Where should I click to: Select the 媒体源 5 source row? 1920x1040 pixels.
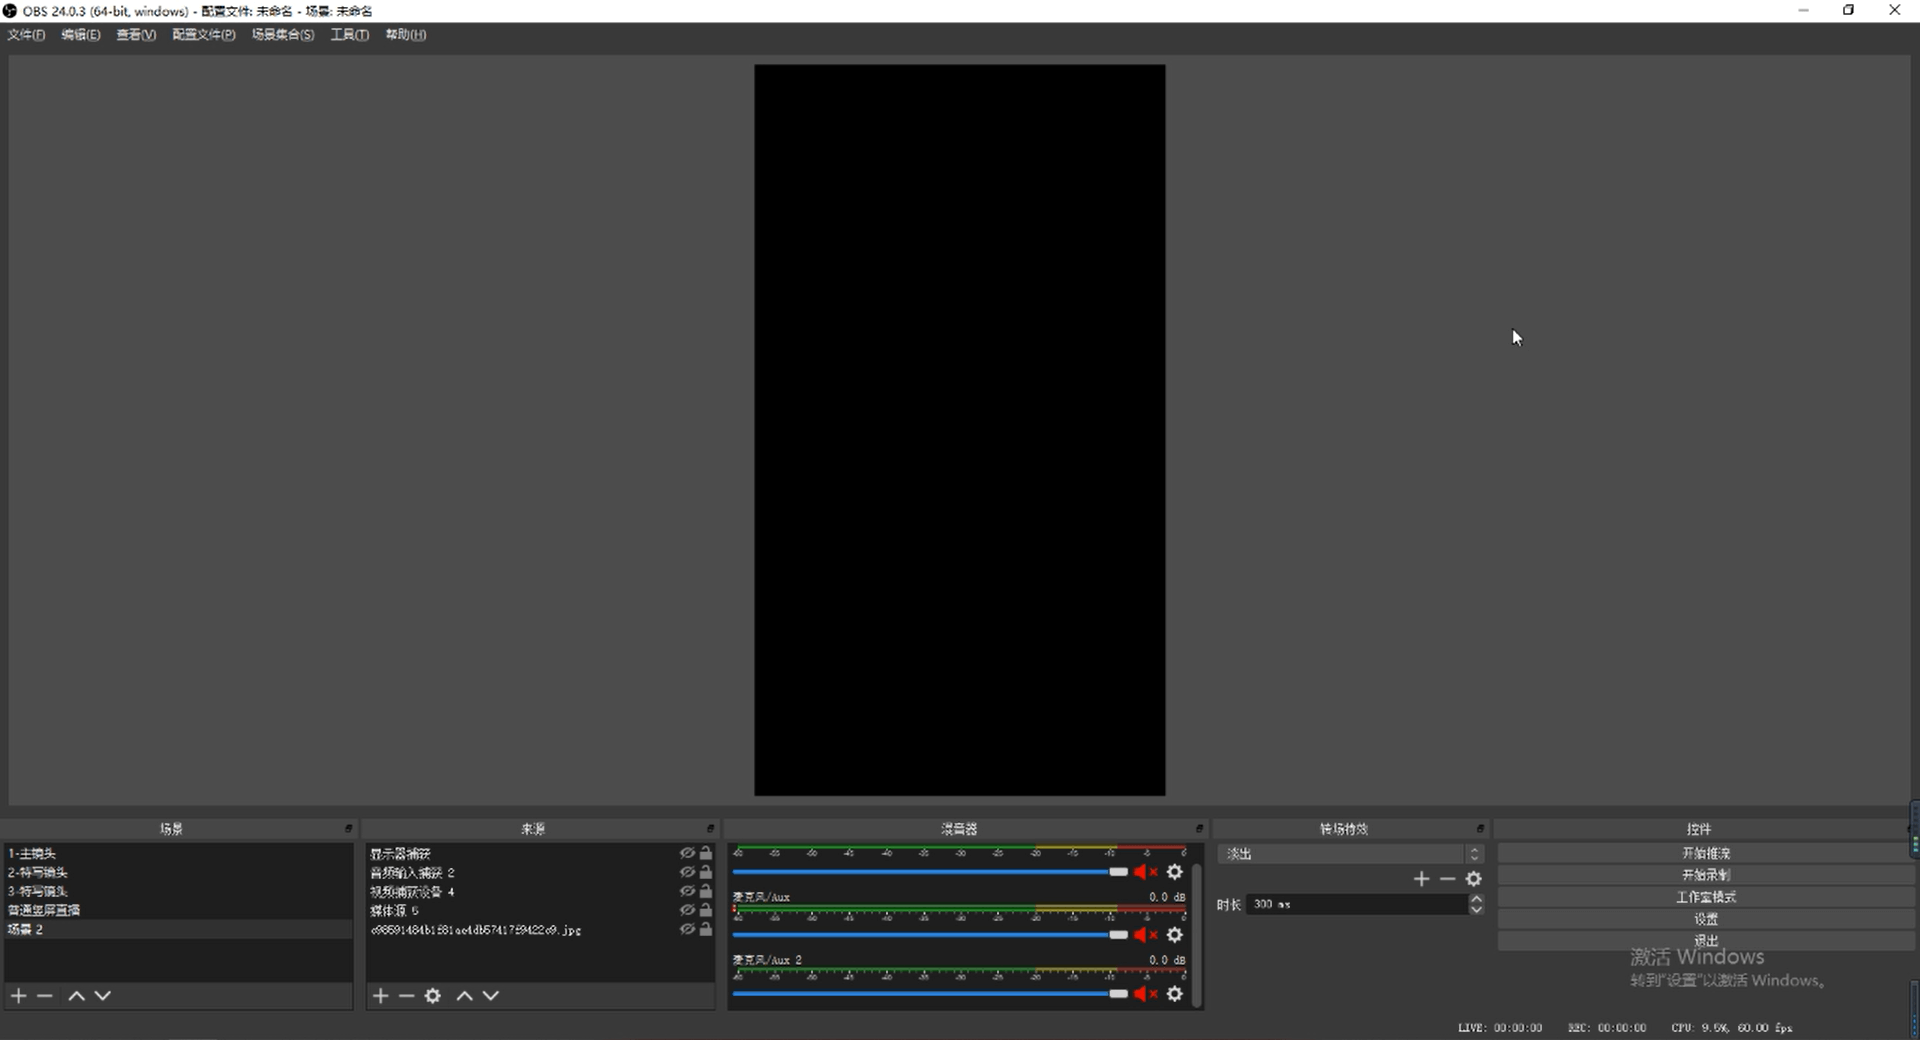pos(540,910)
